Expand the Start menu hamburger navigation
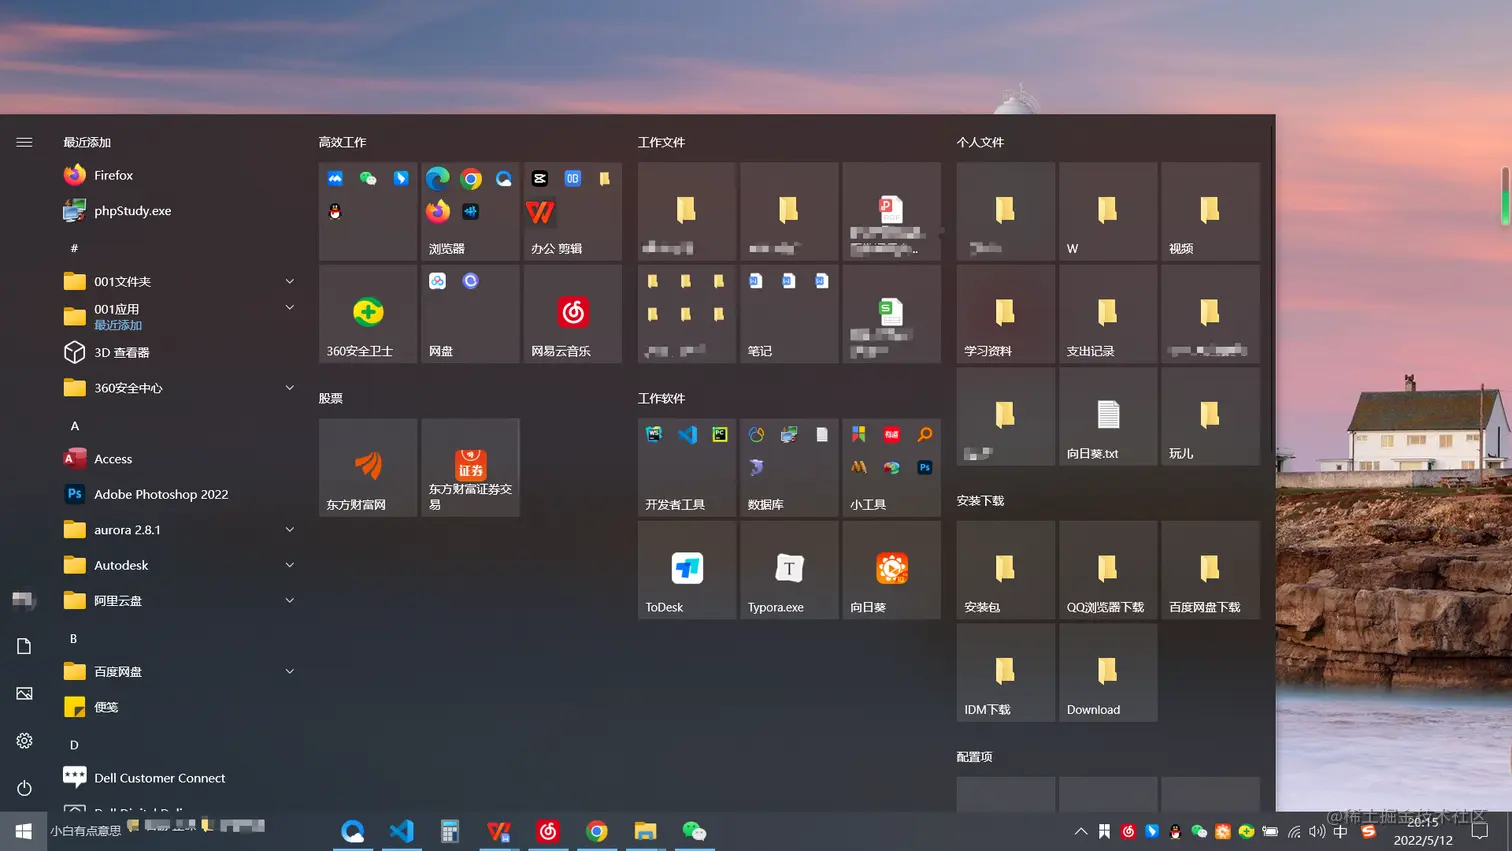 point(24,142)
